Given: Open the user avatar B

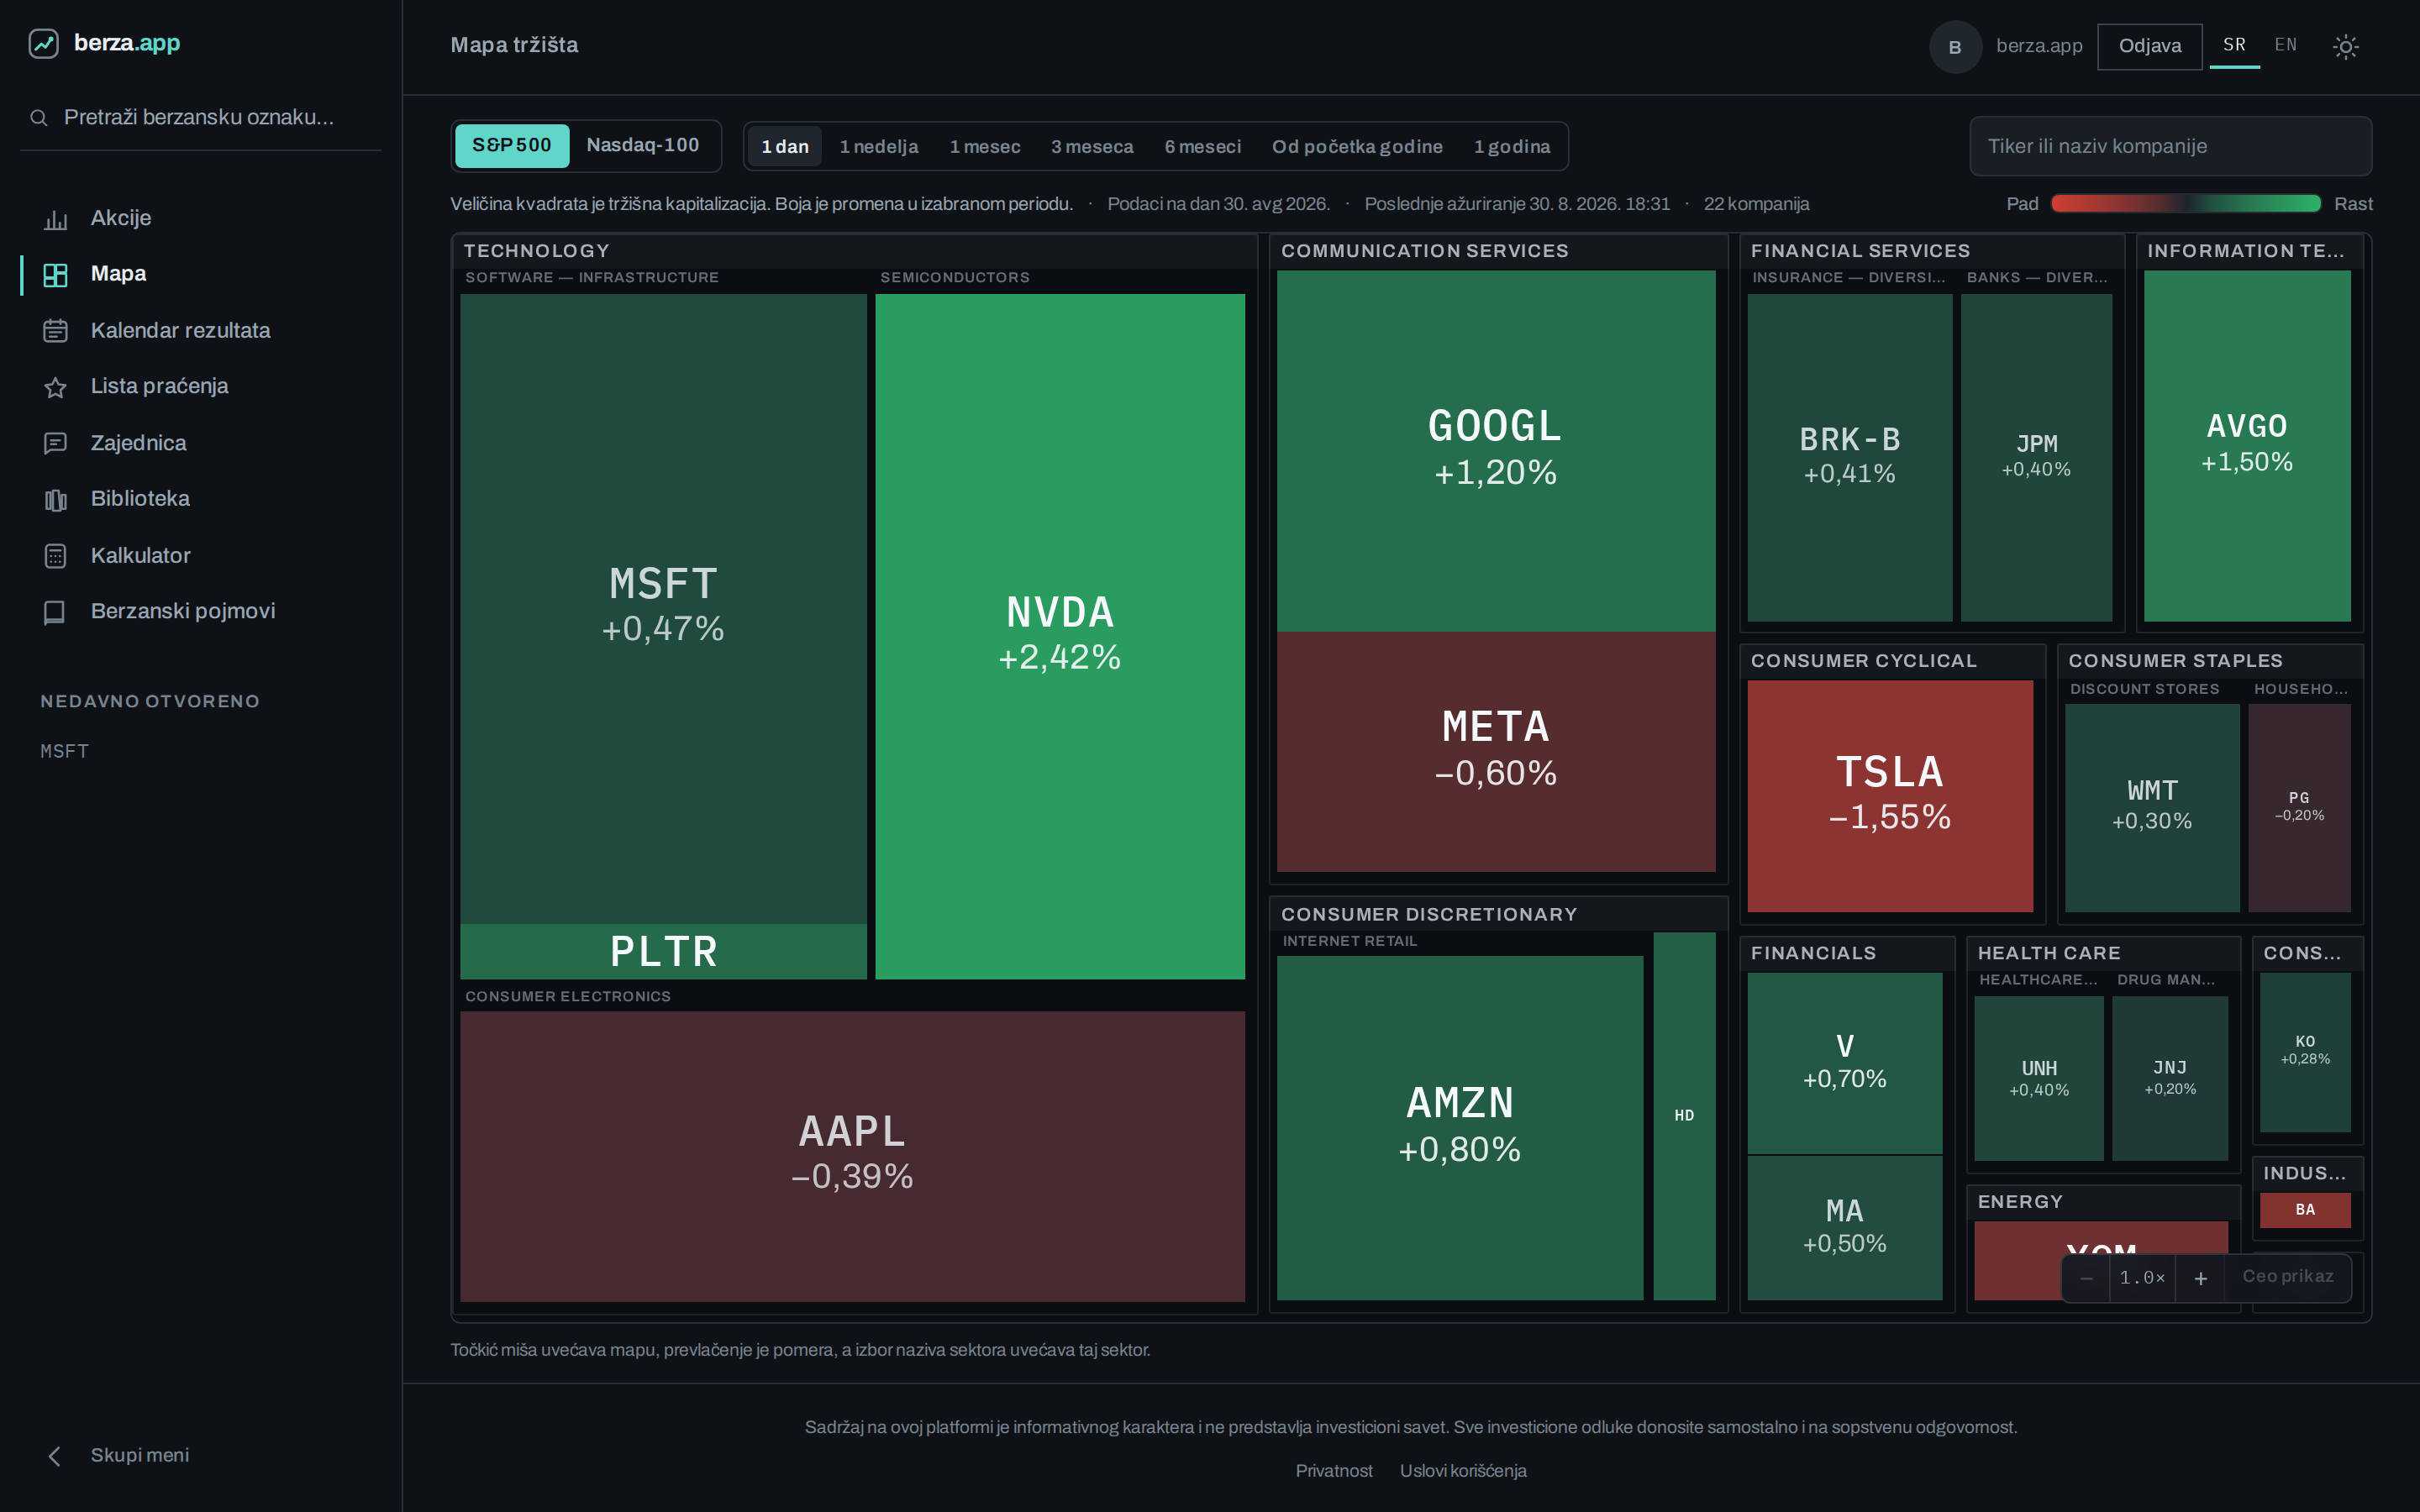Looking at the screenshot, I should (1955, 46).
